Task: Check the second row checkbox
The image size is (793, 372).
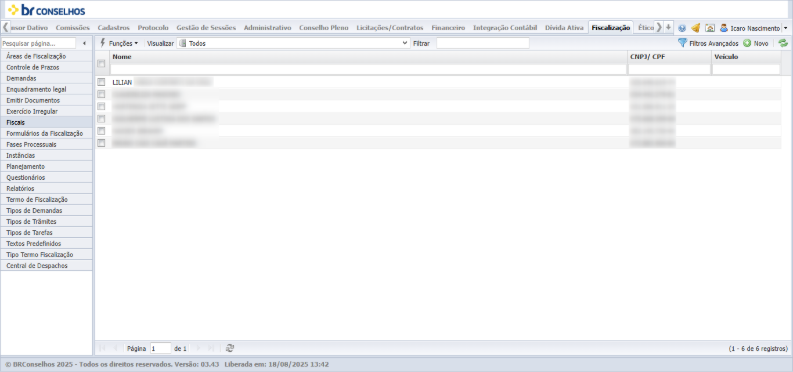Action: (101, 94)
